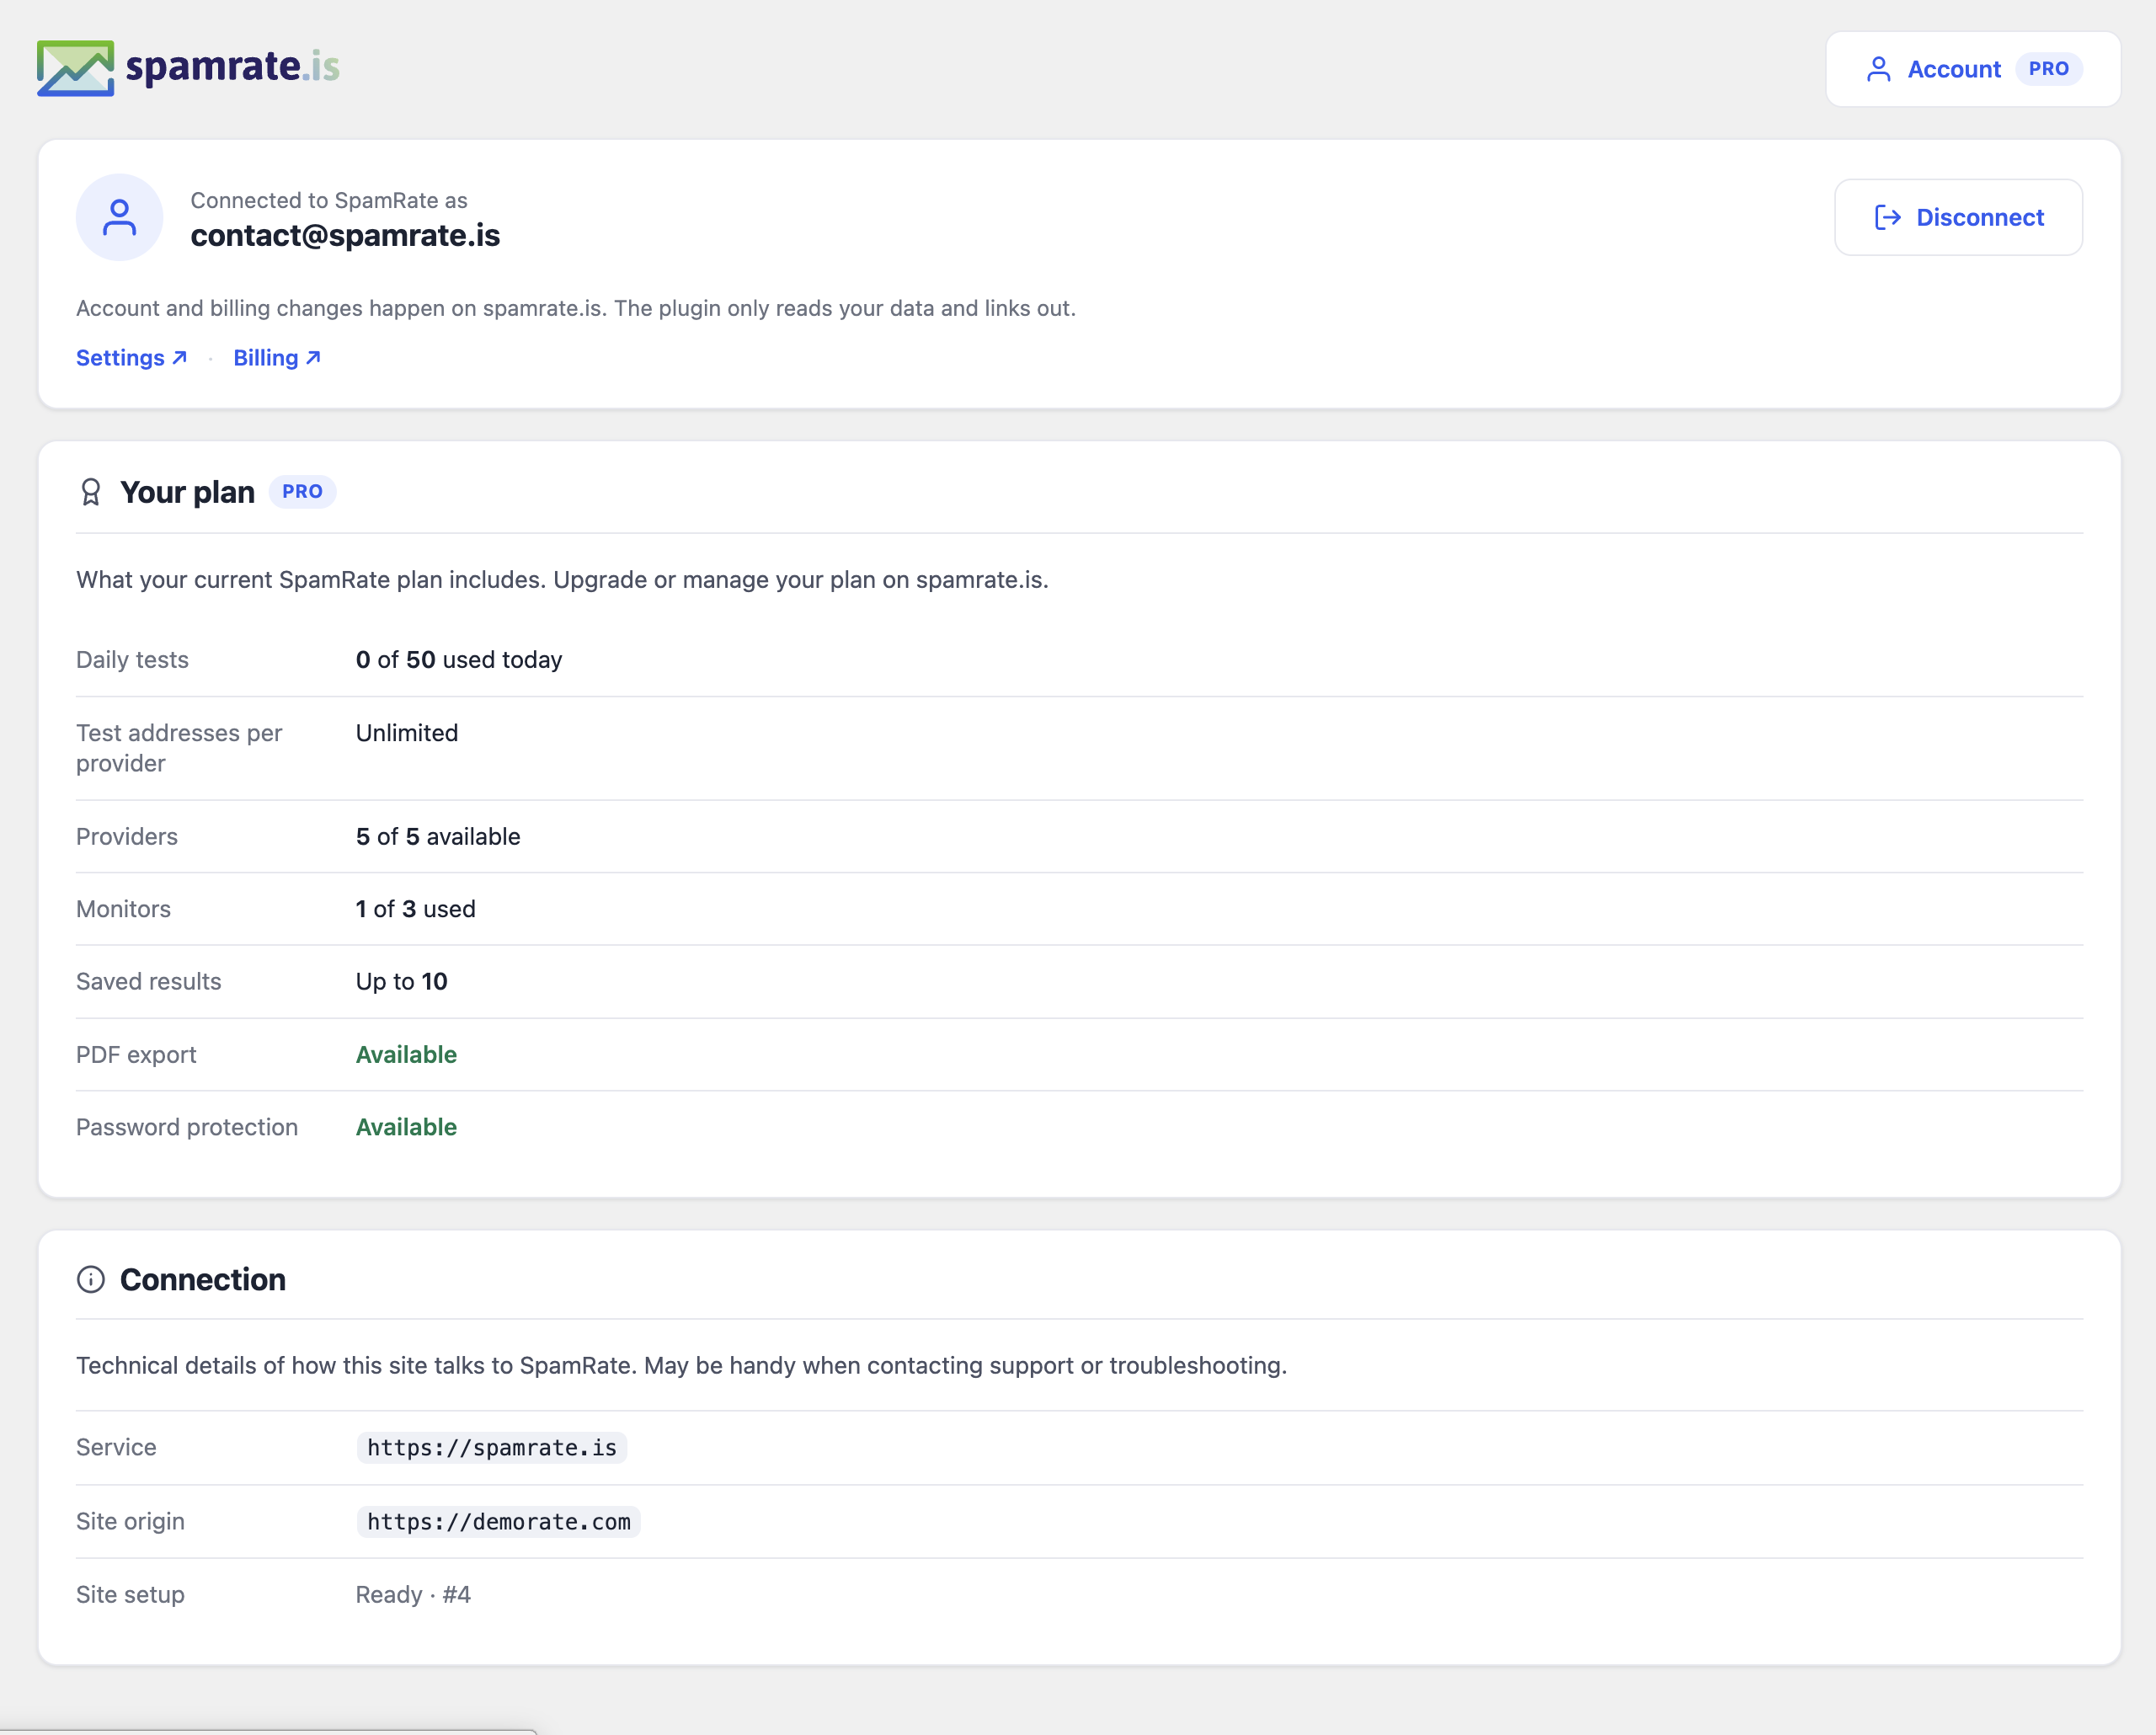The width and height of the screenshot is (2156, 1735).
Task: Click the Saved results label
Action: coord(149,981)
